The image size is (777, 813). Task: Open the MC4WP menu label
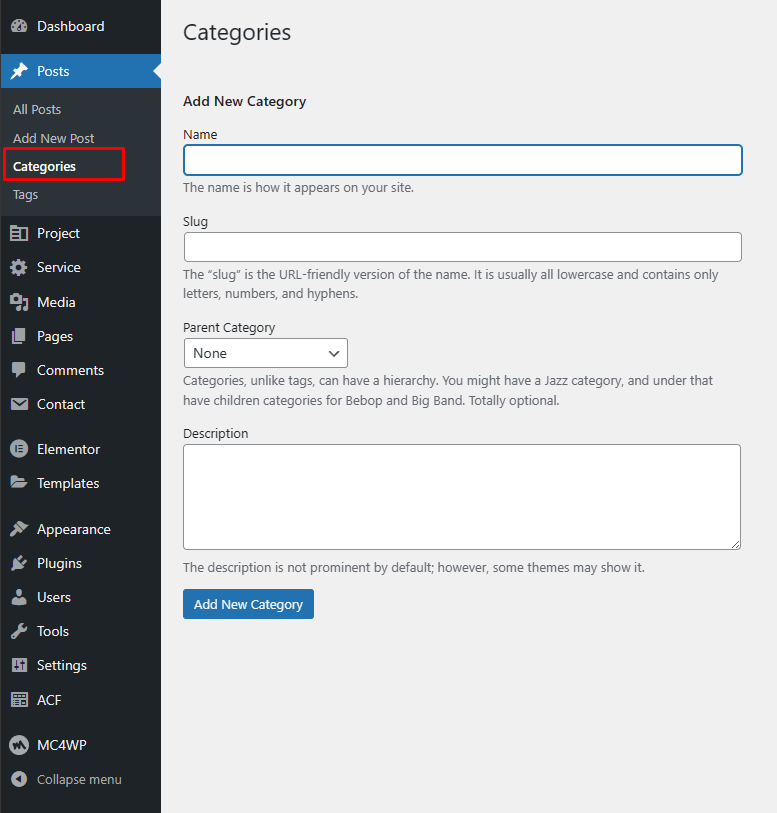pyautogui.click(x=62, y=745)
